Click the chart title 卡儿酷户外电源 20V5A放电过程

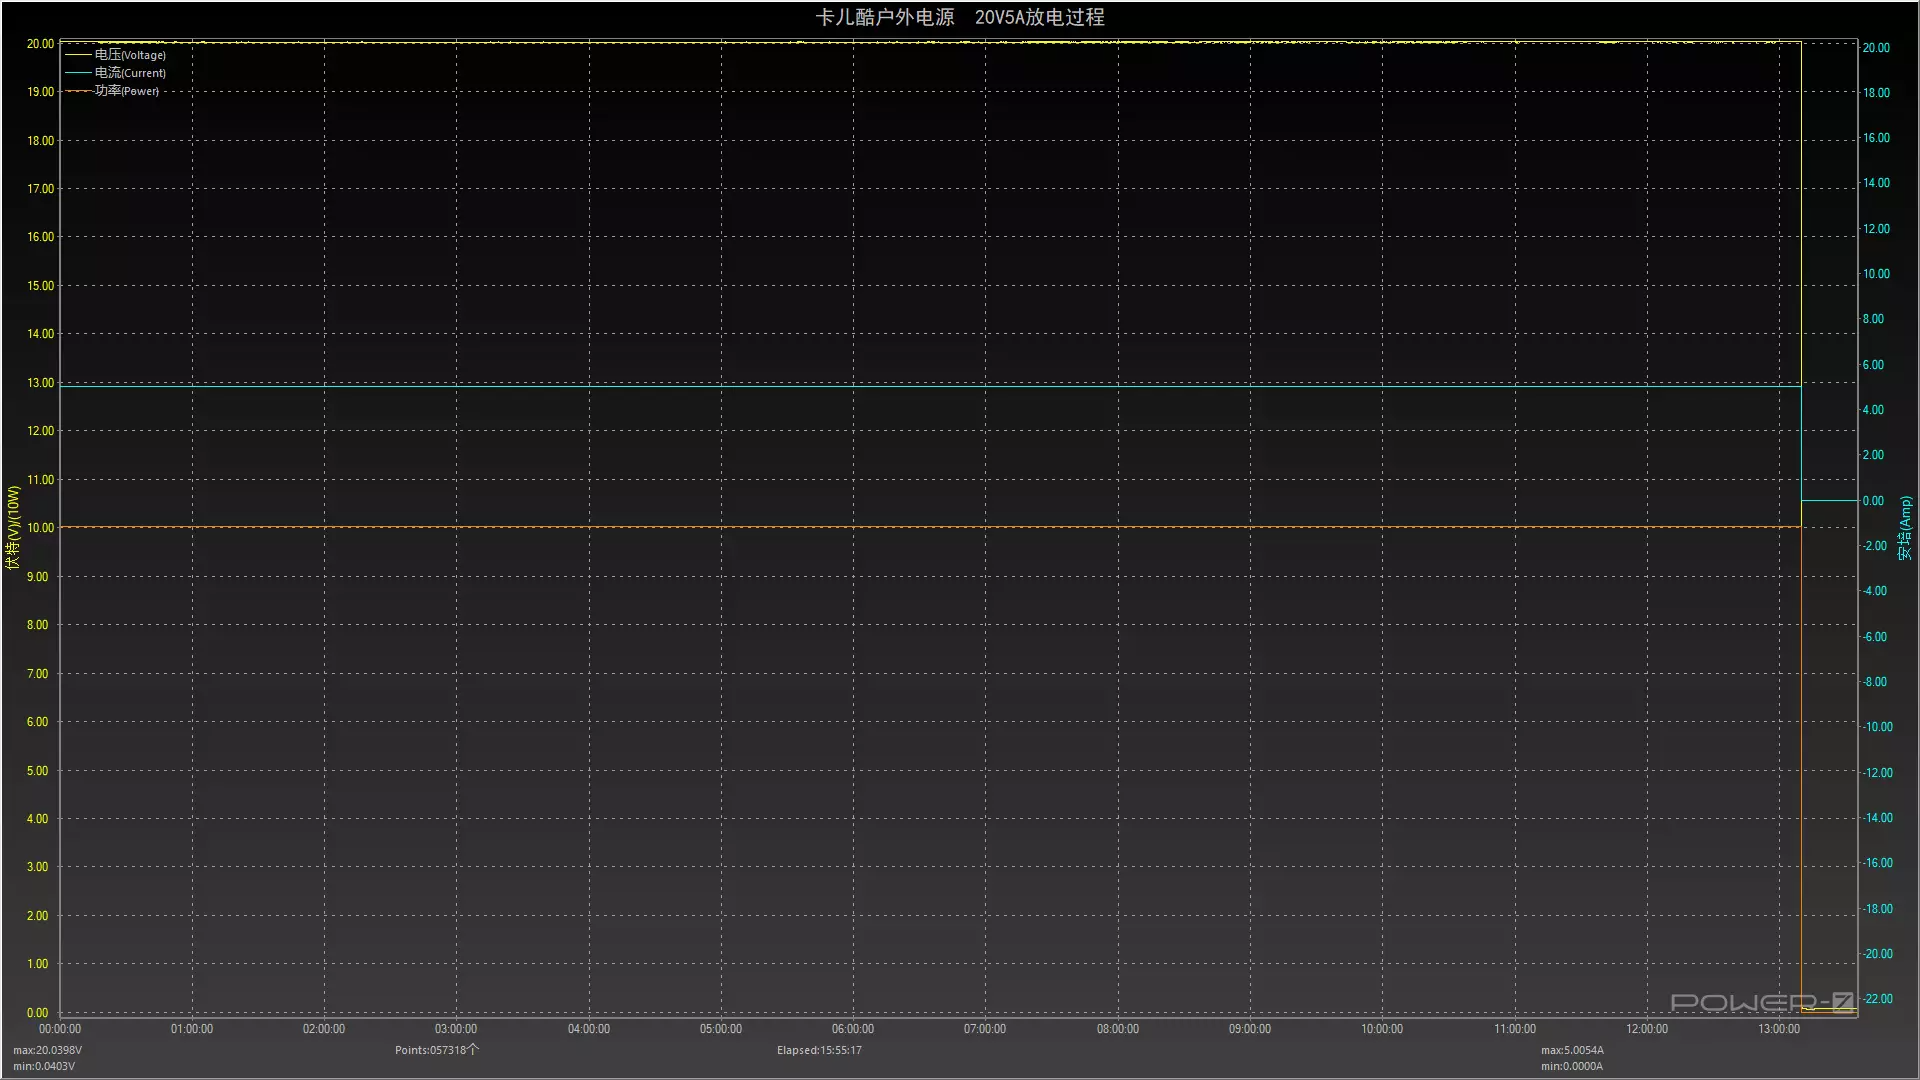pos(960,17)
